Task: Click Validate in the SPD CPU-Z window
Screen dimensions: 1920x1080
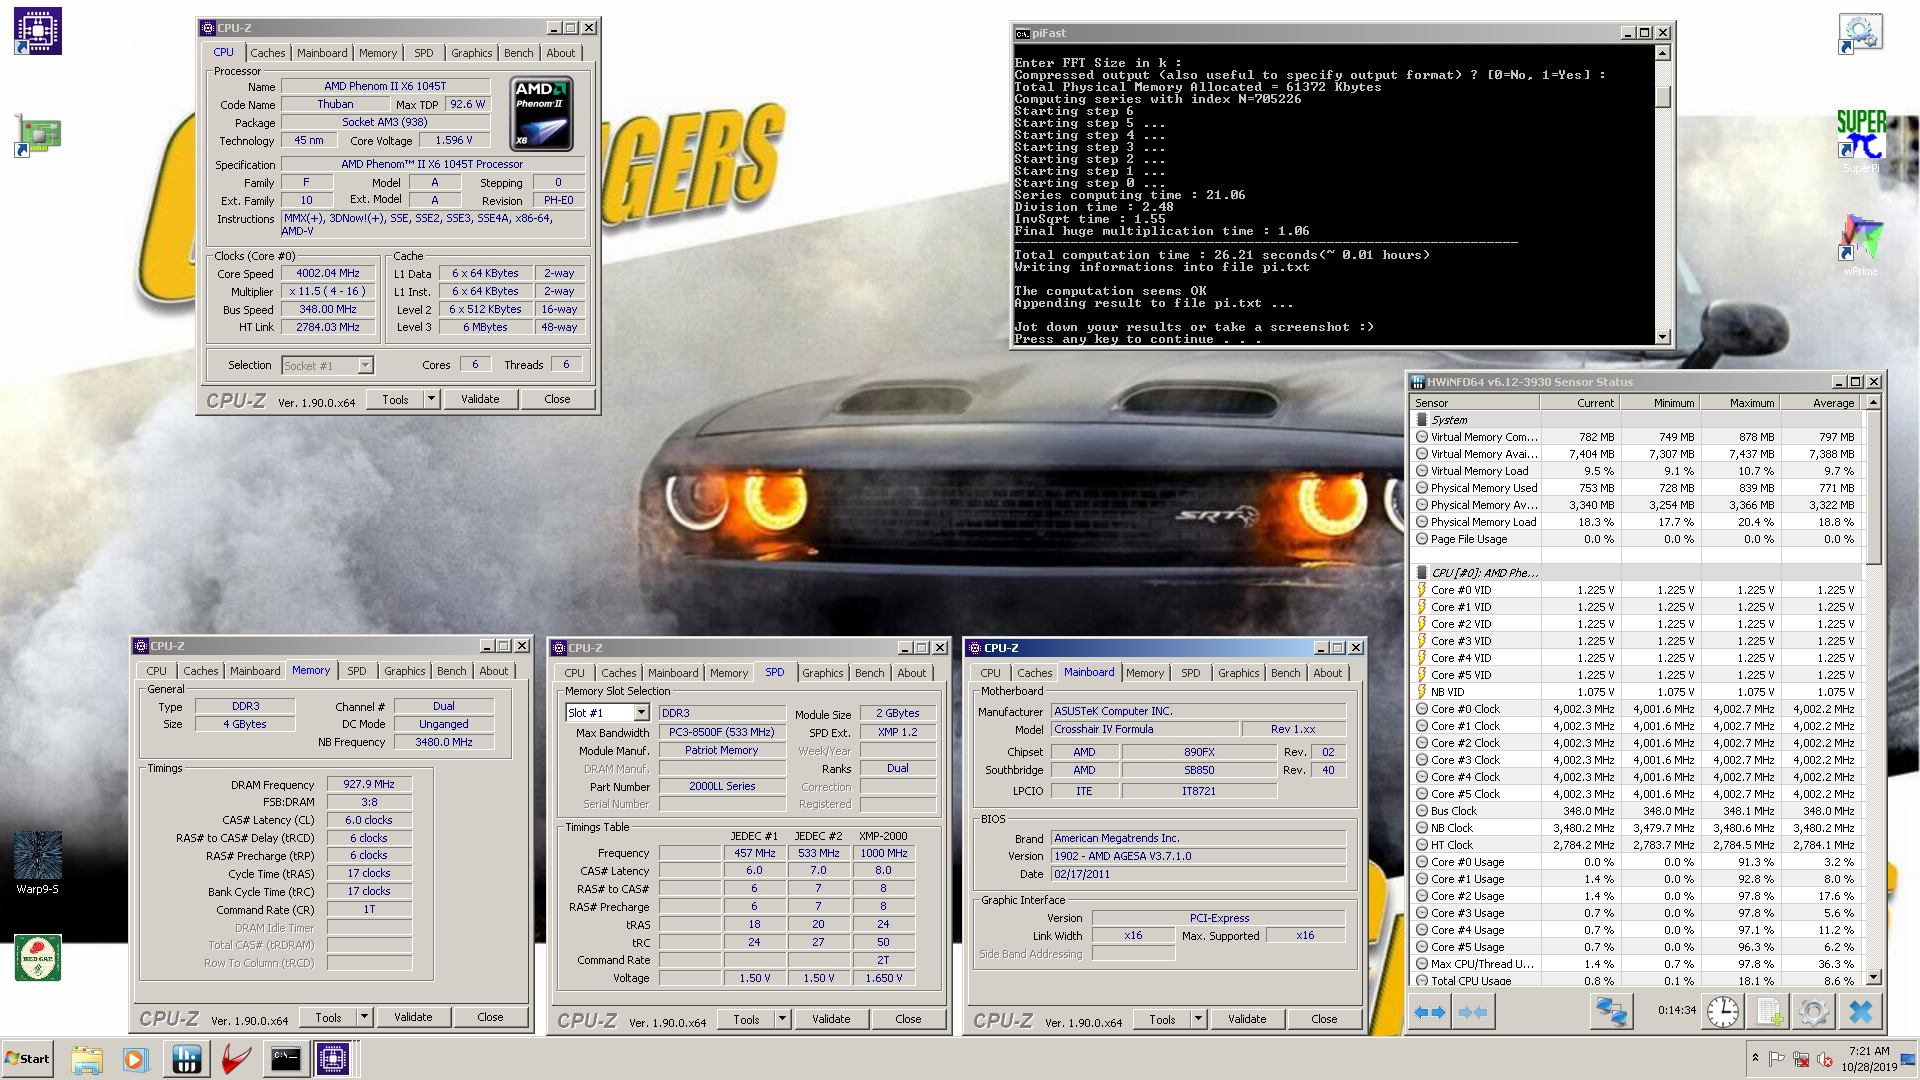Action: 831,1019
